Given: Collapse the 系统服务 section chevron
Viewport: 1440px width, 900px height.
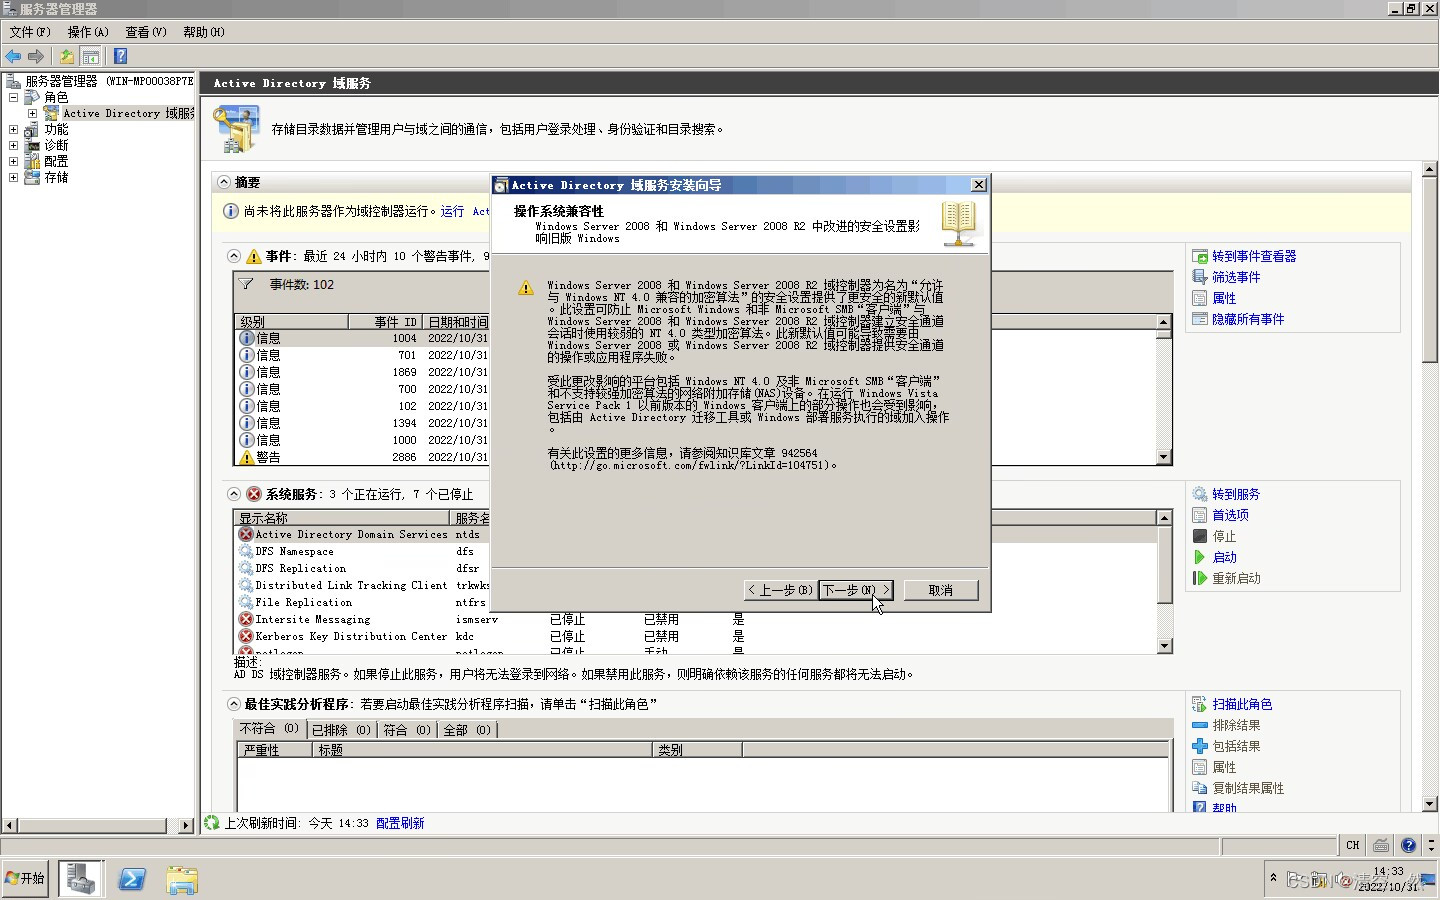Looking at the screenshot, I should coord(234,494).
